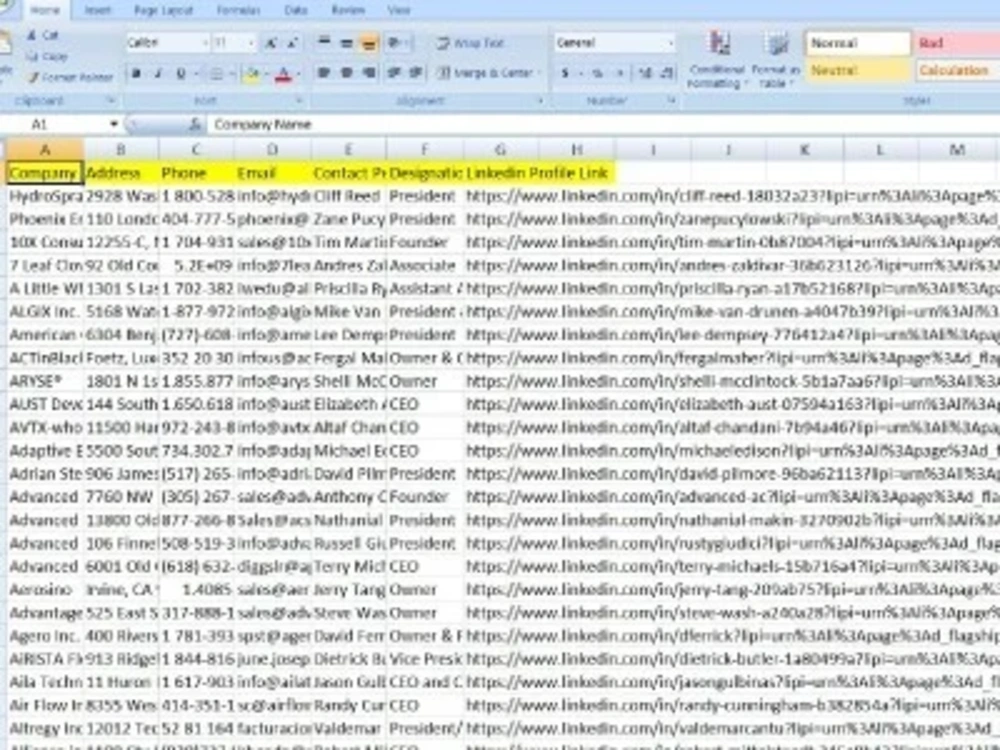Viewport: 1000px width, 750px height.
Task: Expand Merge & Center options arrow
Action: coord(540,73)
